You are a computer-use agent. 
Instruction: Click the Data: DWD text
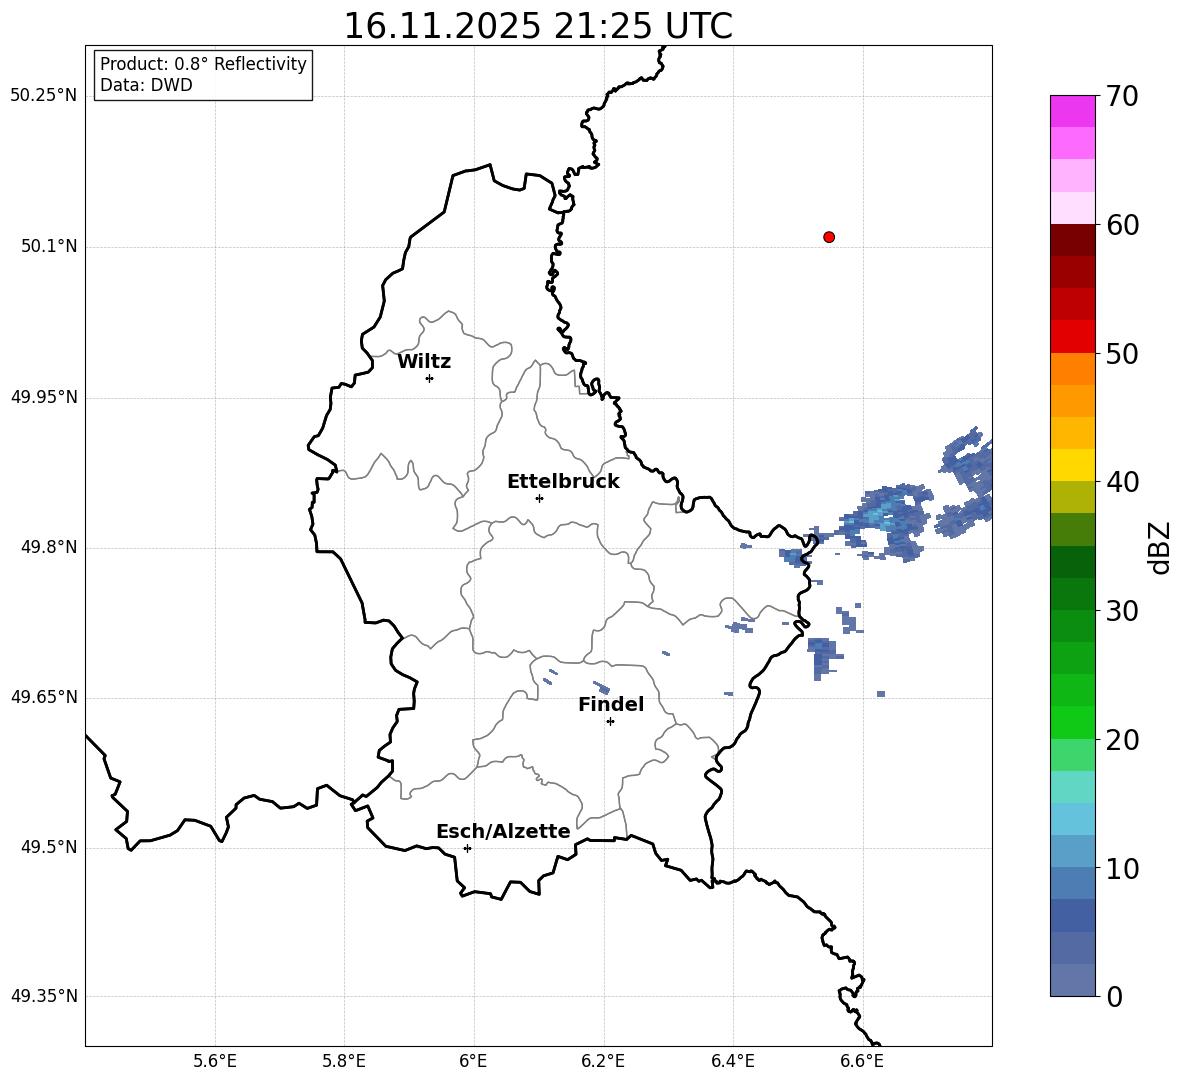point(146,85)
